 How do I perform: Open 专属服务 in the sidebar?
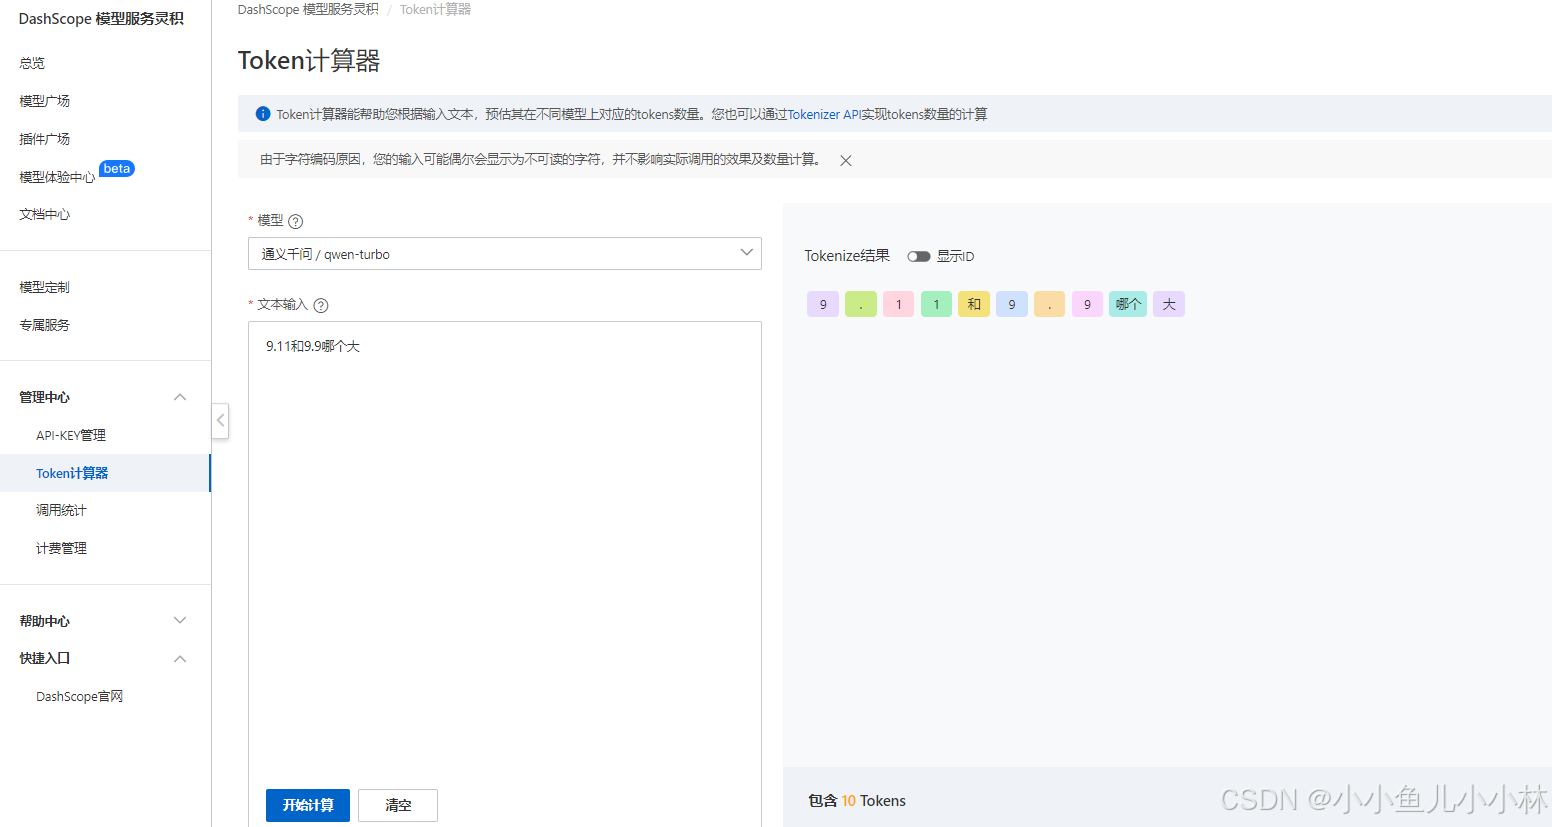(x=45, y=325)
